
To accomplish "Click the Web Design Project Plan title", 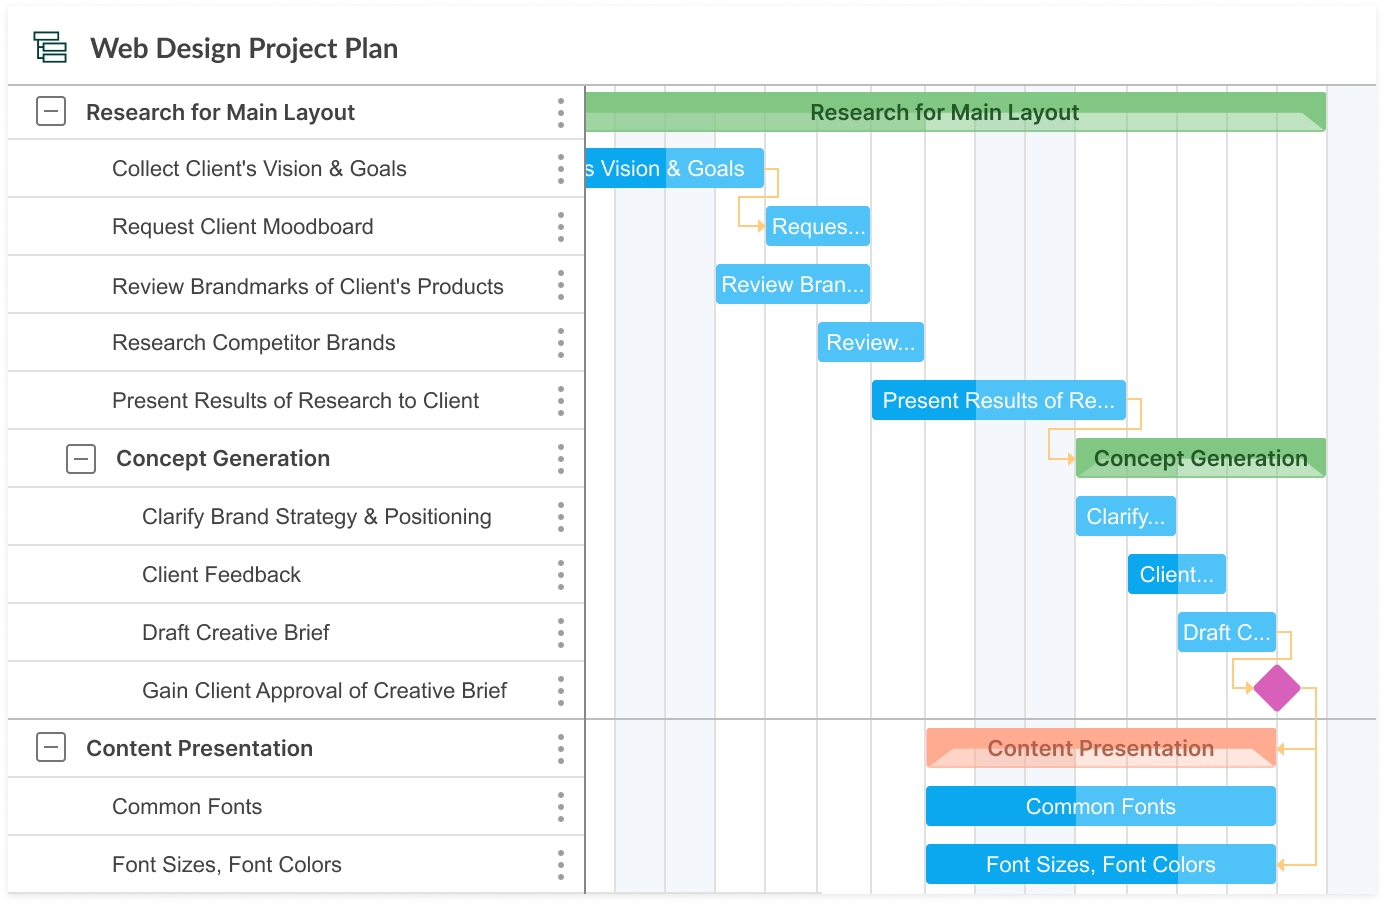I will pyautogui.click(x=244, y=47).
